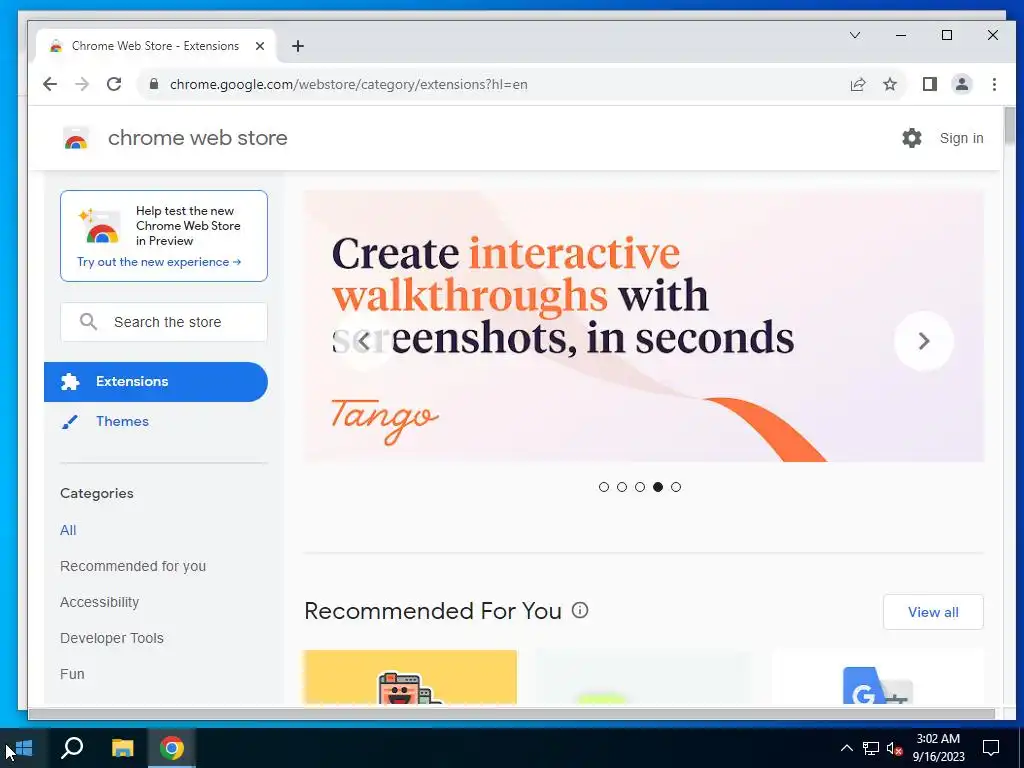The width and height of the screenshot is (1024, 768).
Task: Sign in to the Web Store
Action: point(961,138)
